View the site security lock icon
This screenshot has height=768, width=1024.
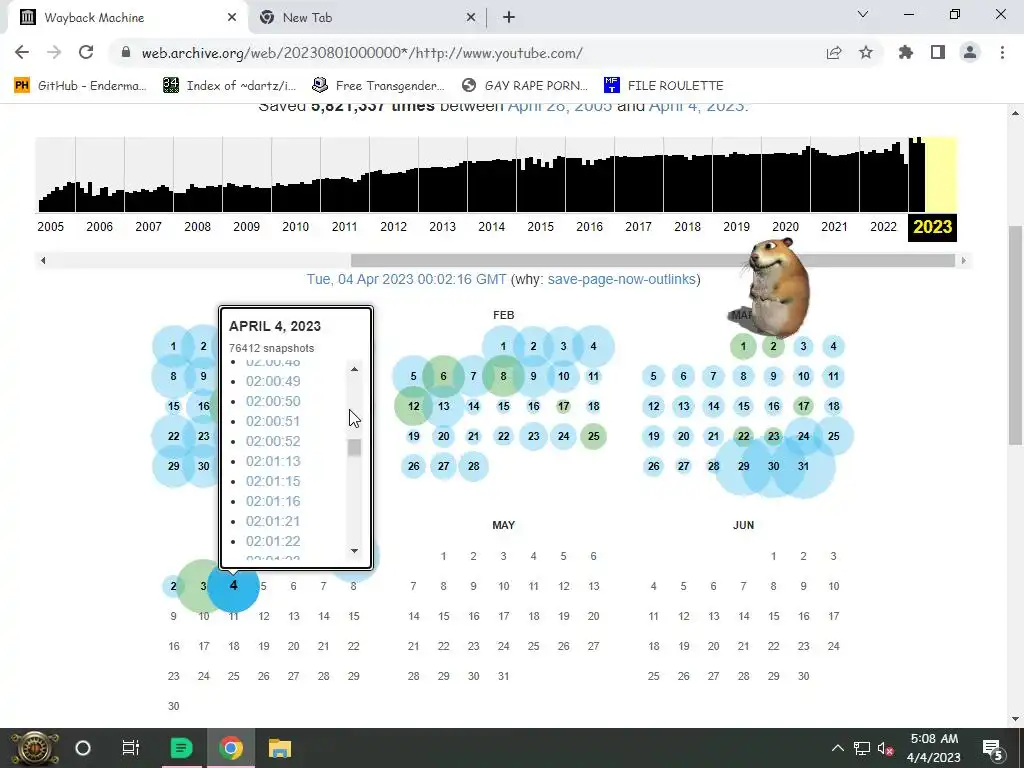pos(126,53)
